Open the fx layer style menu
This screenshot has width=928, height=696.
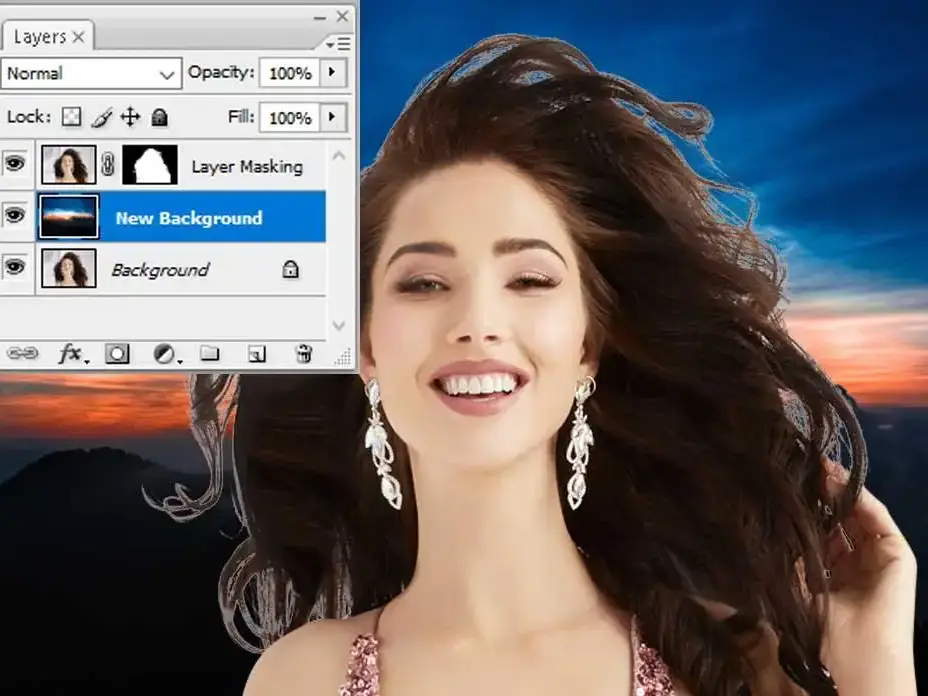click(x=73, y=354)
